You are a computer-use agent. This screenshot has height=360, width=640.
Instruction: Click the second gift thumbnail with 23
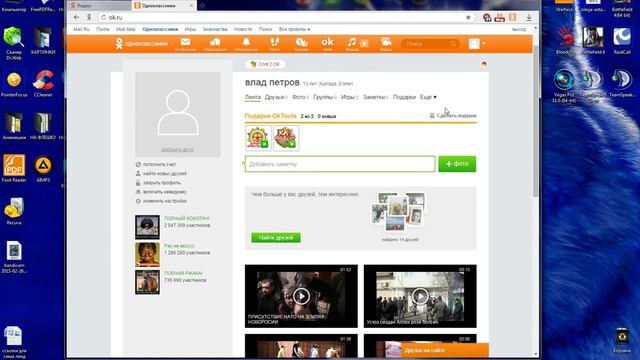tap(286, 138)
